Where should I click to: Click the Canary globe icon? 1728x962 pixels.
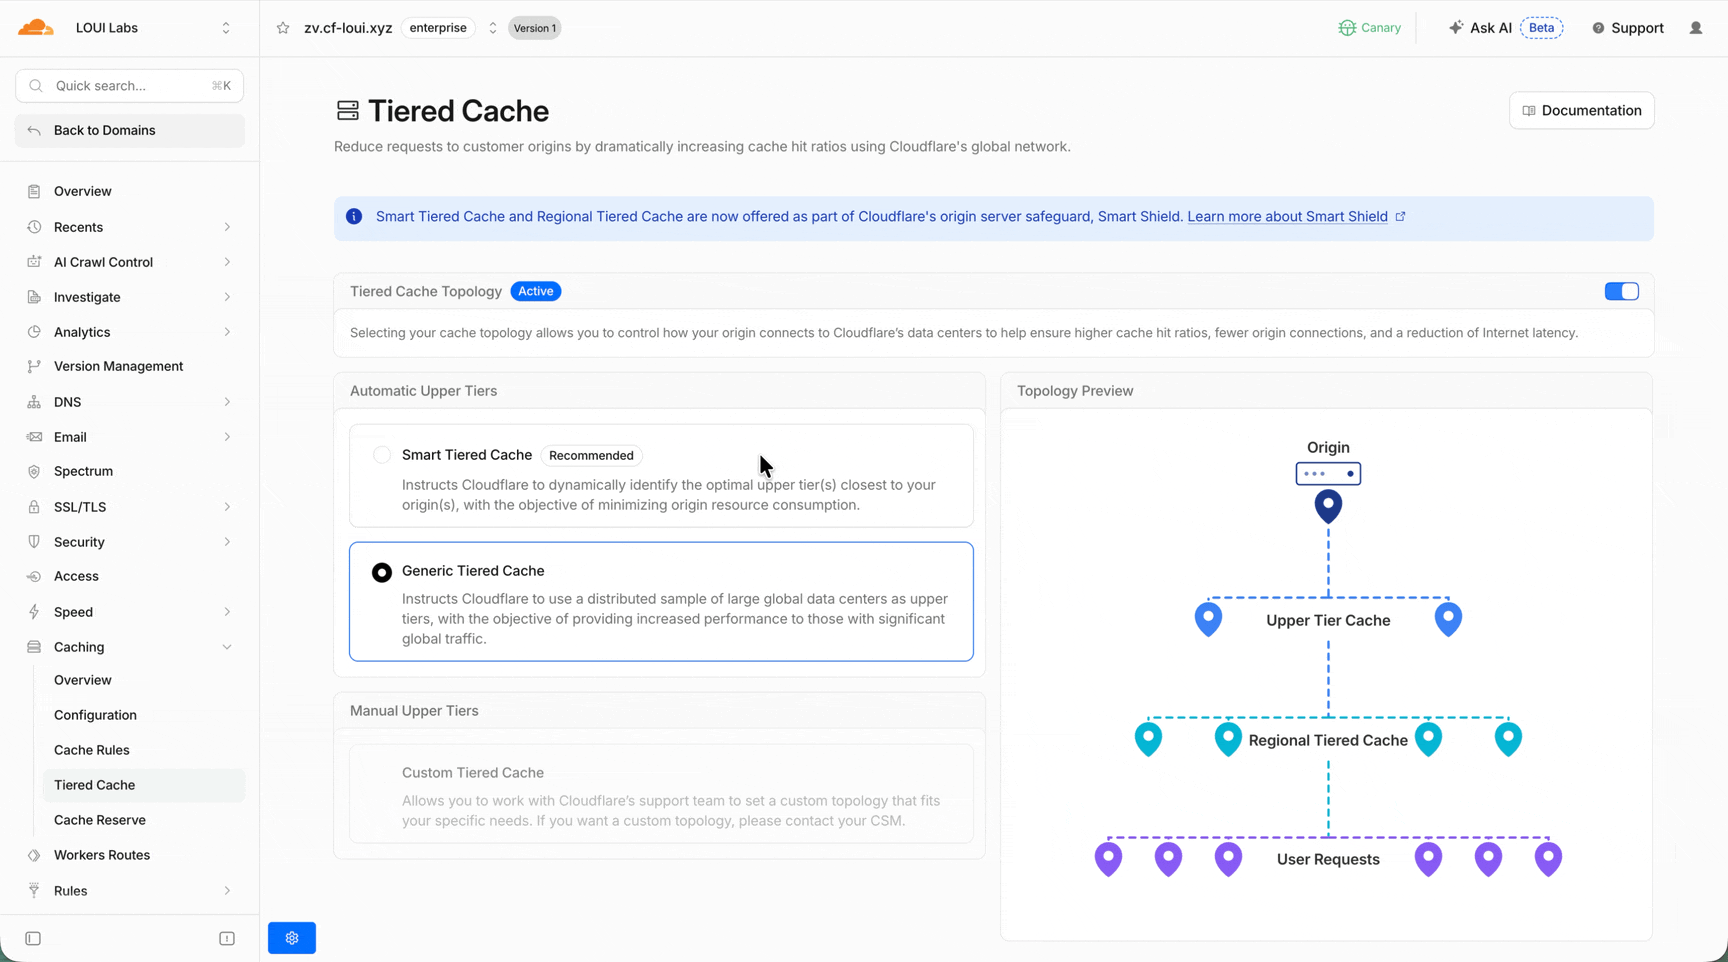click(x=1347, y=28)
